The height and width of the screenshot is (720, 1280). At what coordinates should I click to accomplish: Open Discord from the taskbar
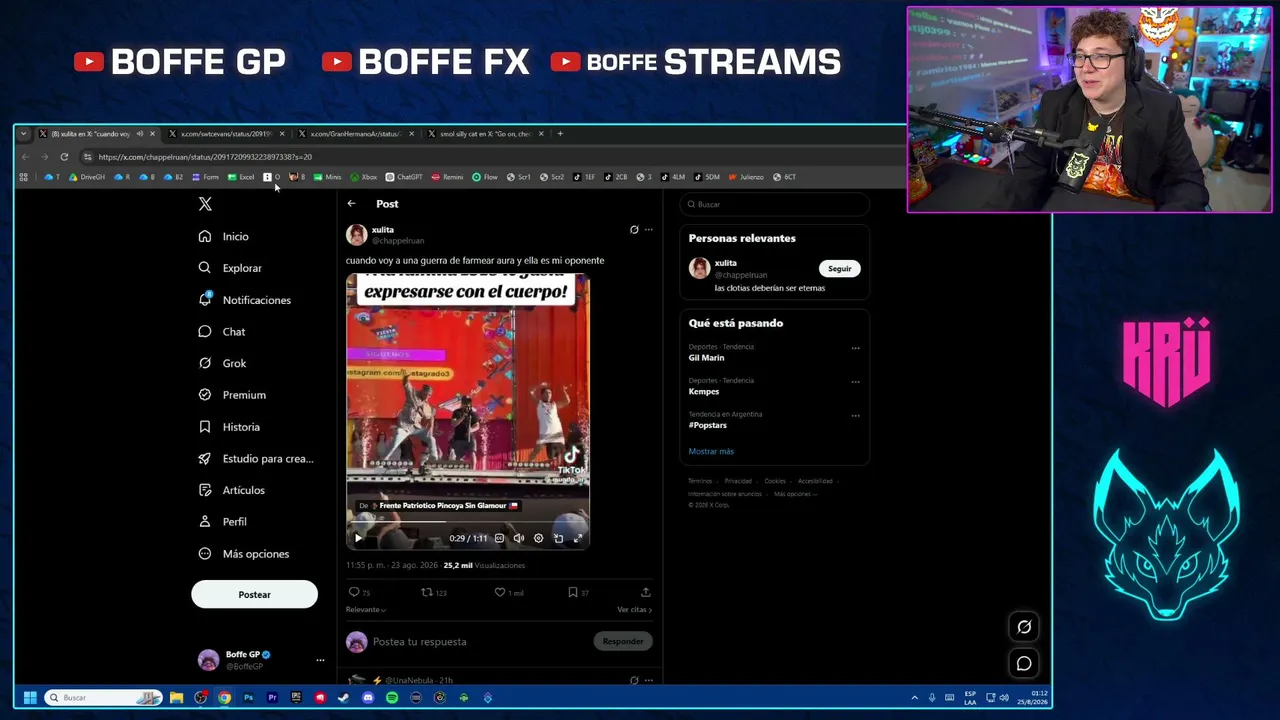[x=368, y=698]
